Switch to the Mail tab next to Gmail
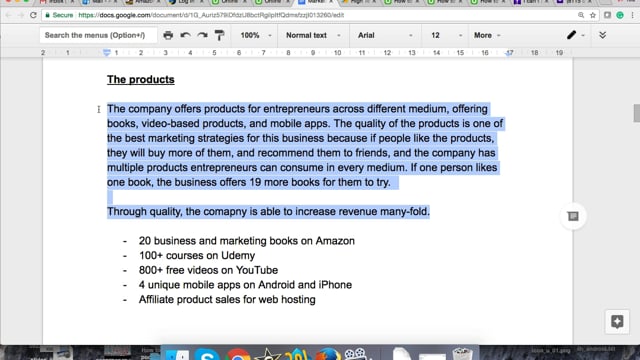The height and width of the screenshot is (360, 640). coord(99,2)
